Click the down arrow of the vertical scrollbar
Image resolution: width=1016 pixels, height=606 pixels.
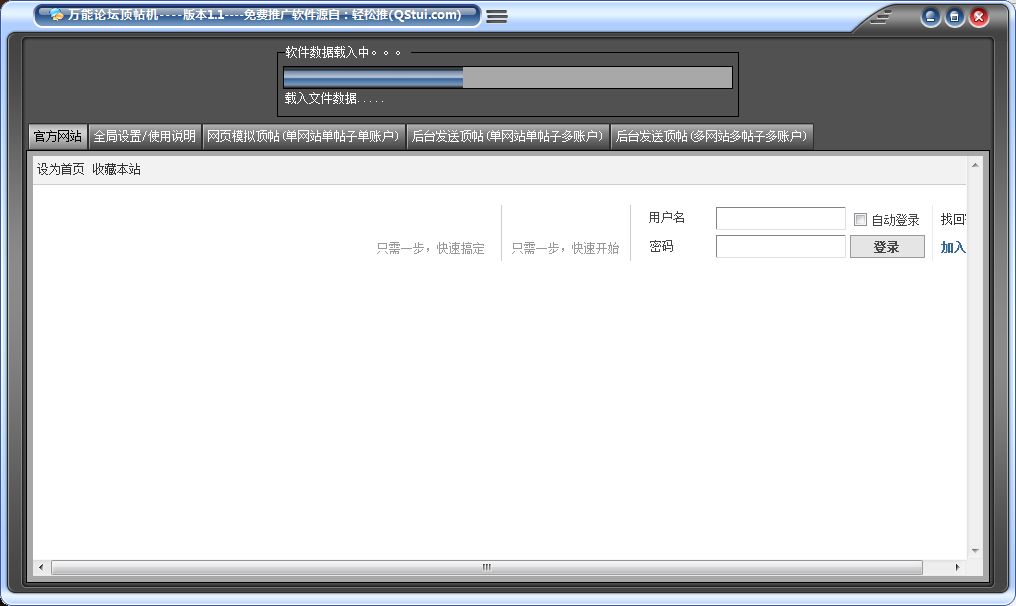(x=974, y=549)
